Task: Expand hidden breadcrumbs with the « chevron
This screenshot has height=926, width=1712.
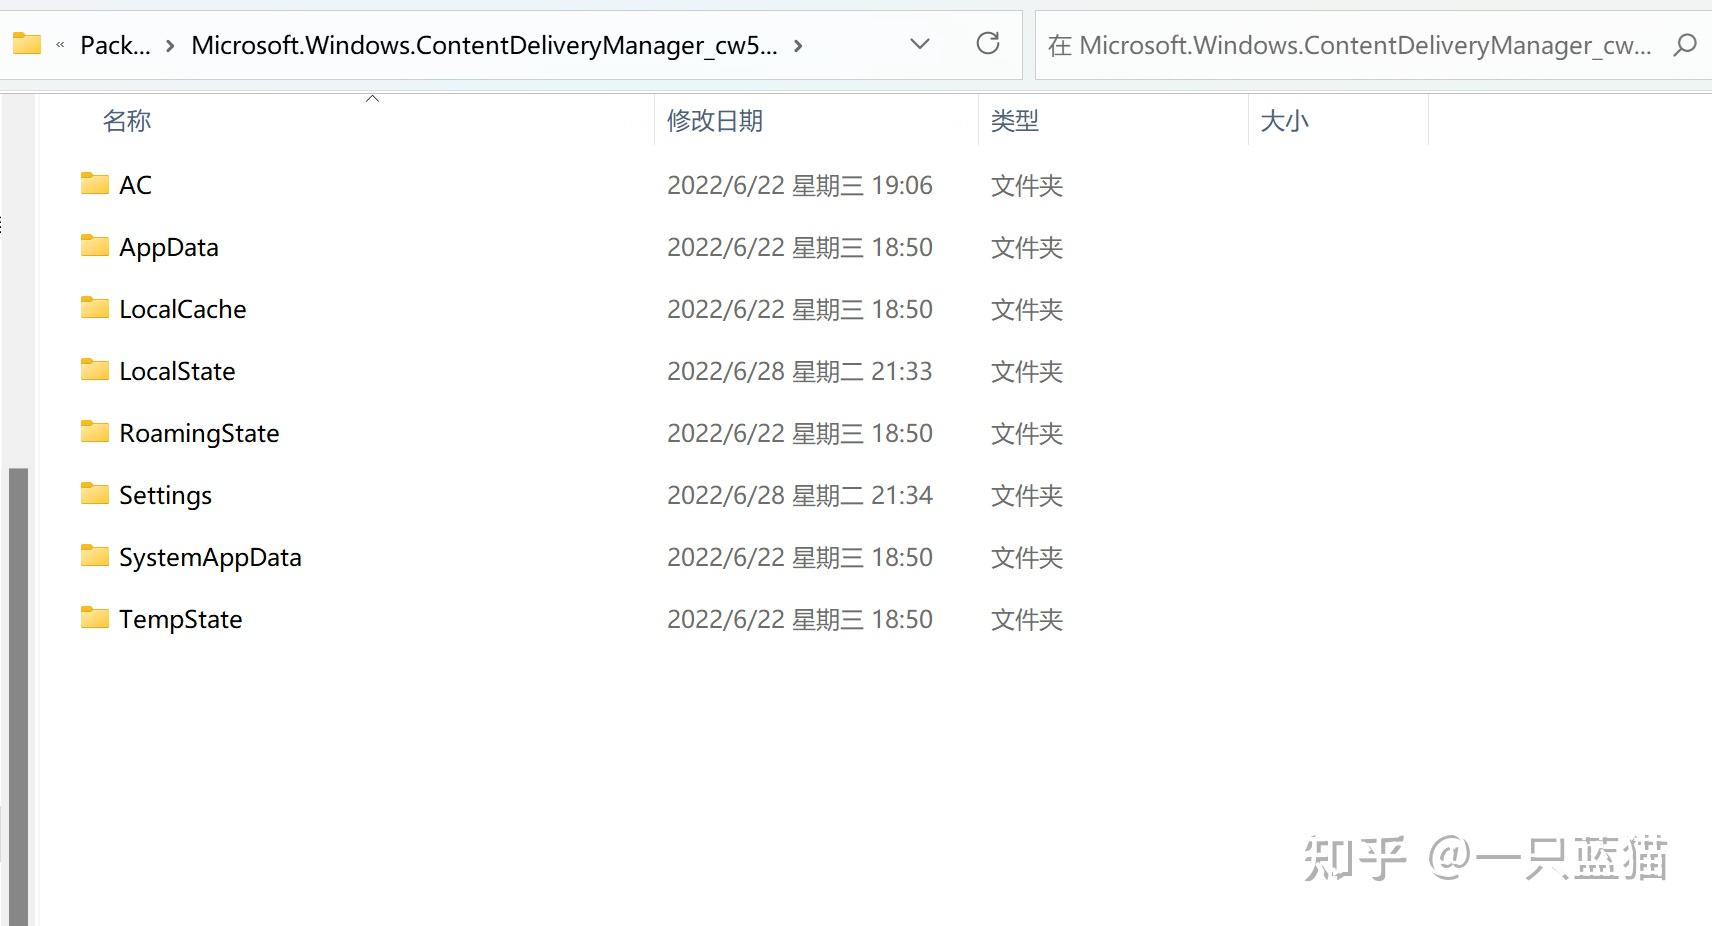Action: pyautogui.click(x=59, y=45)
